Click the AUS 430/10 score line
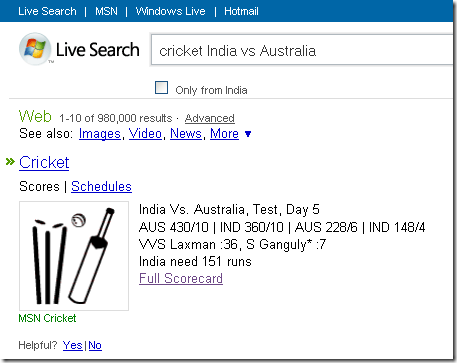Viewport: 457px width, 363px height. tap(282, 227)
